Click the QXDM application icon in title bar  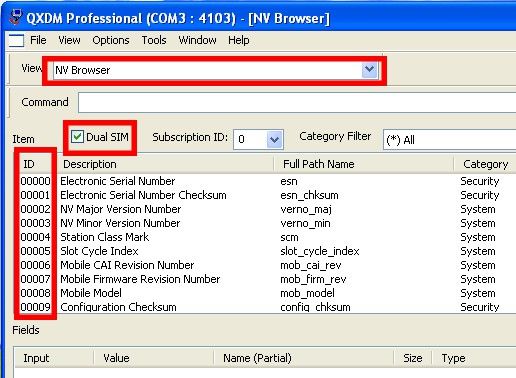[x=15, y=18]
